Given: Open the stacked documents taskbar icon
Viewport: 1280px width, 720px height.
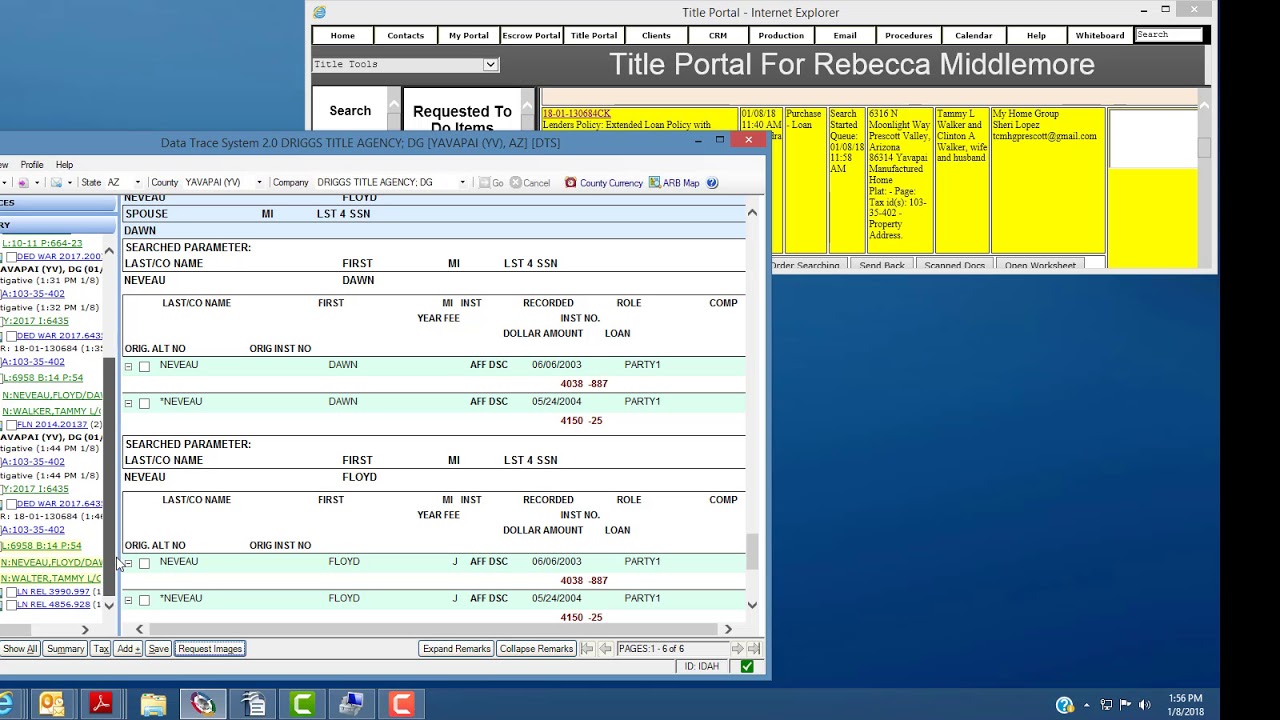Looking at the screenshot, I should [253, 704].
